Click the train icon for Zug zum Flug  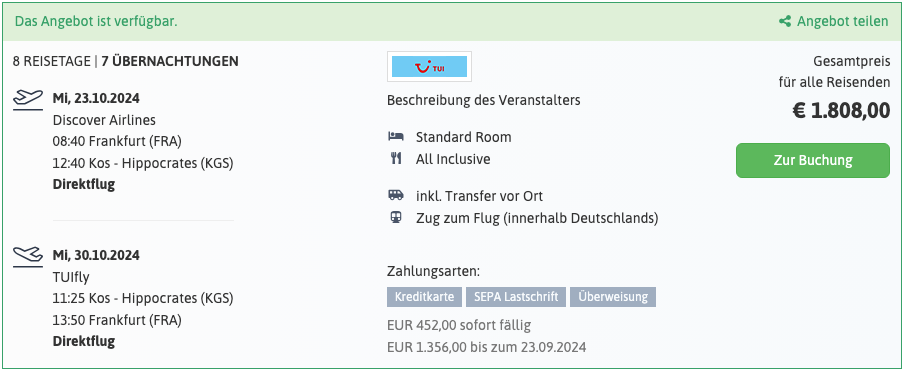point(396,218)
